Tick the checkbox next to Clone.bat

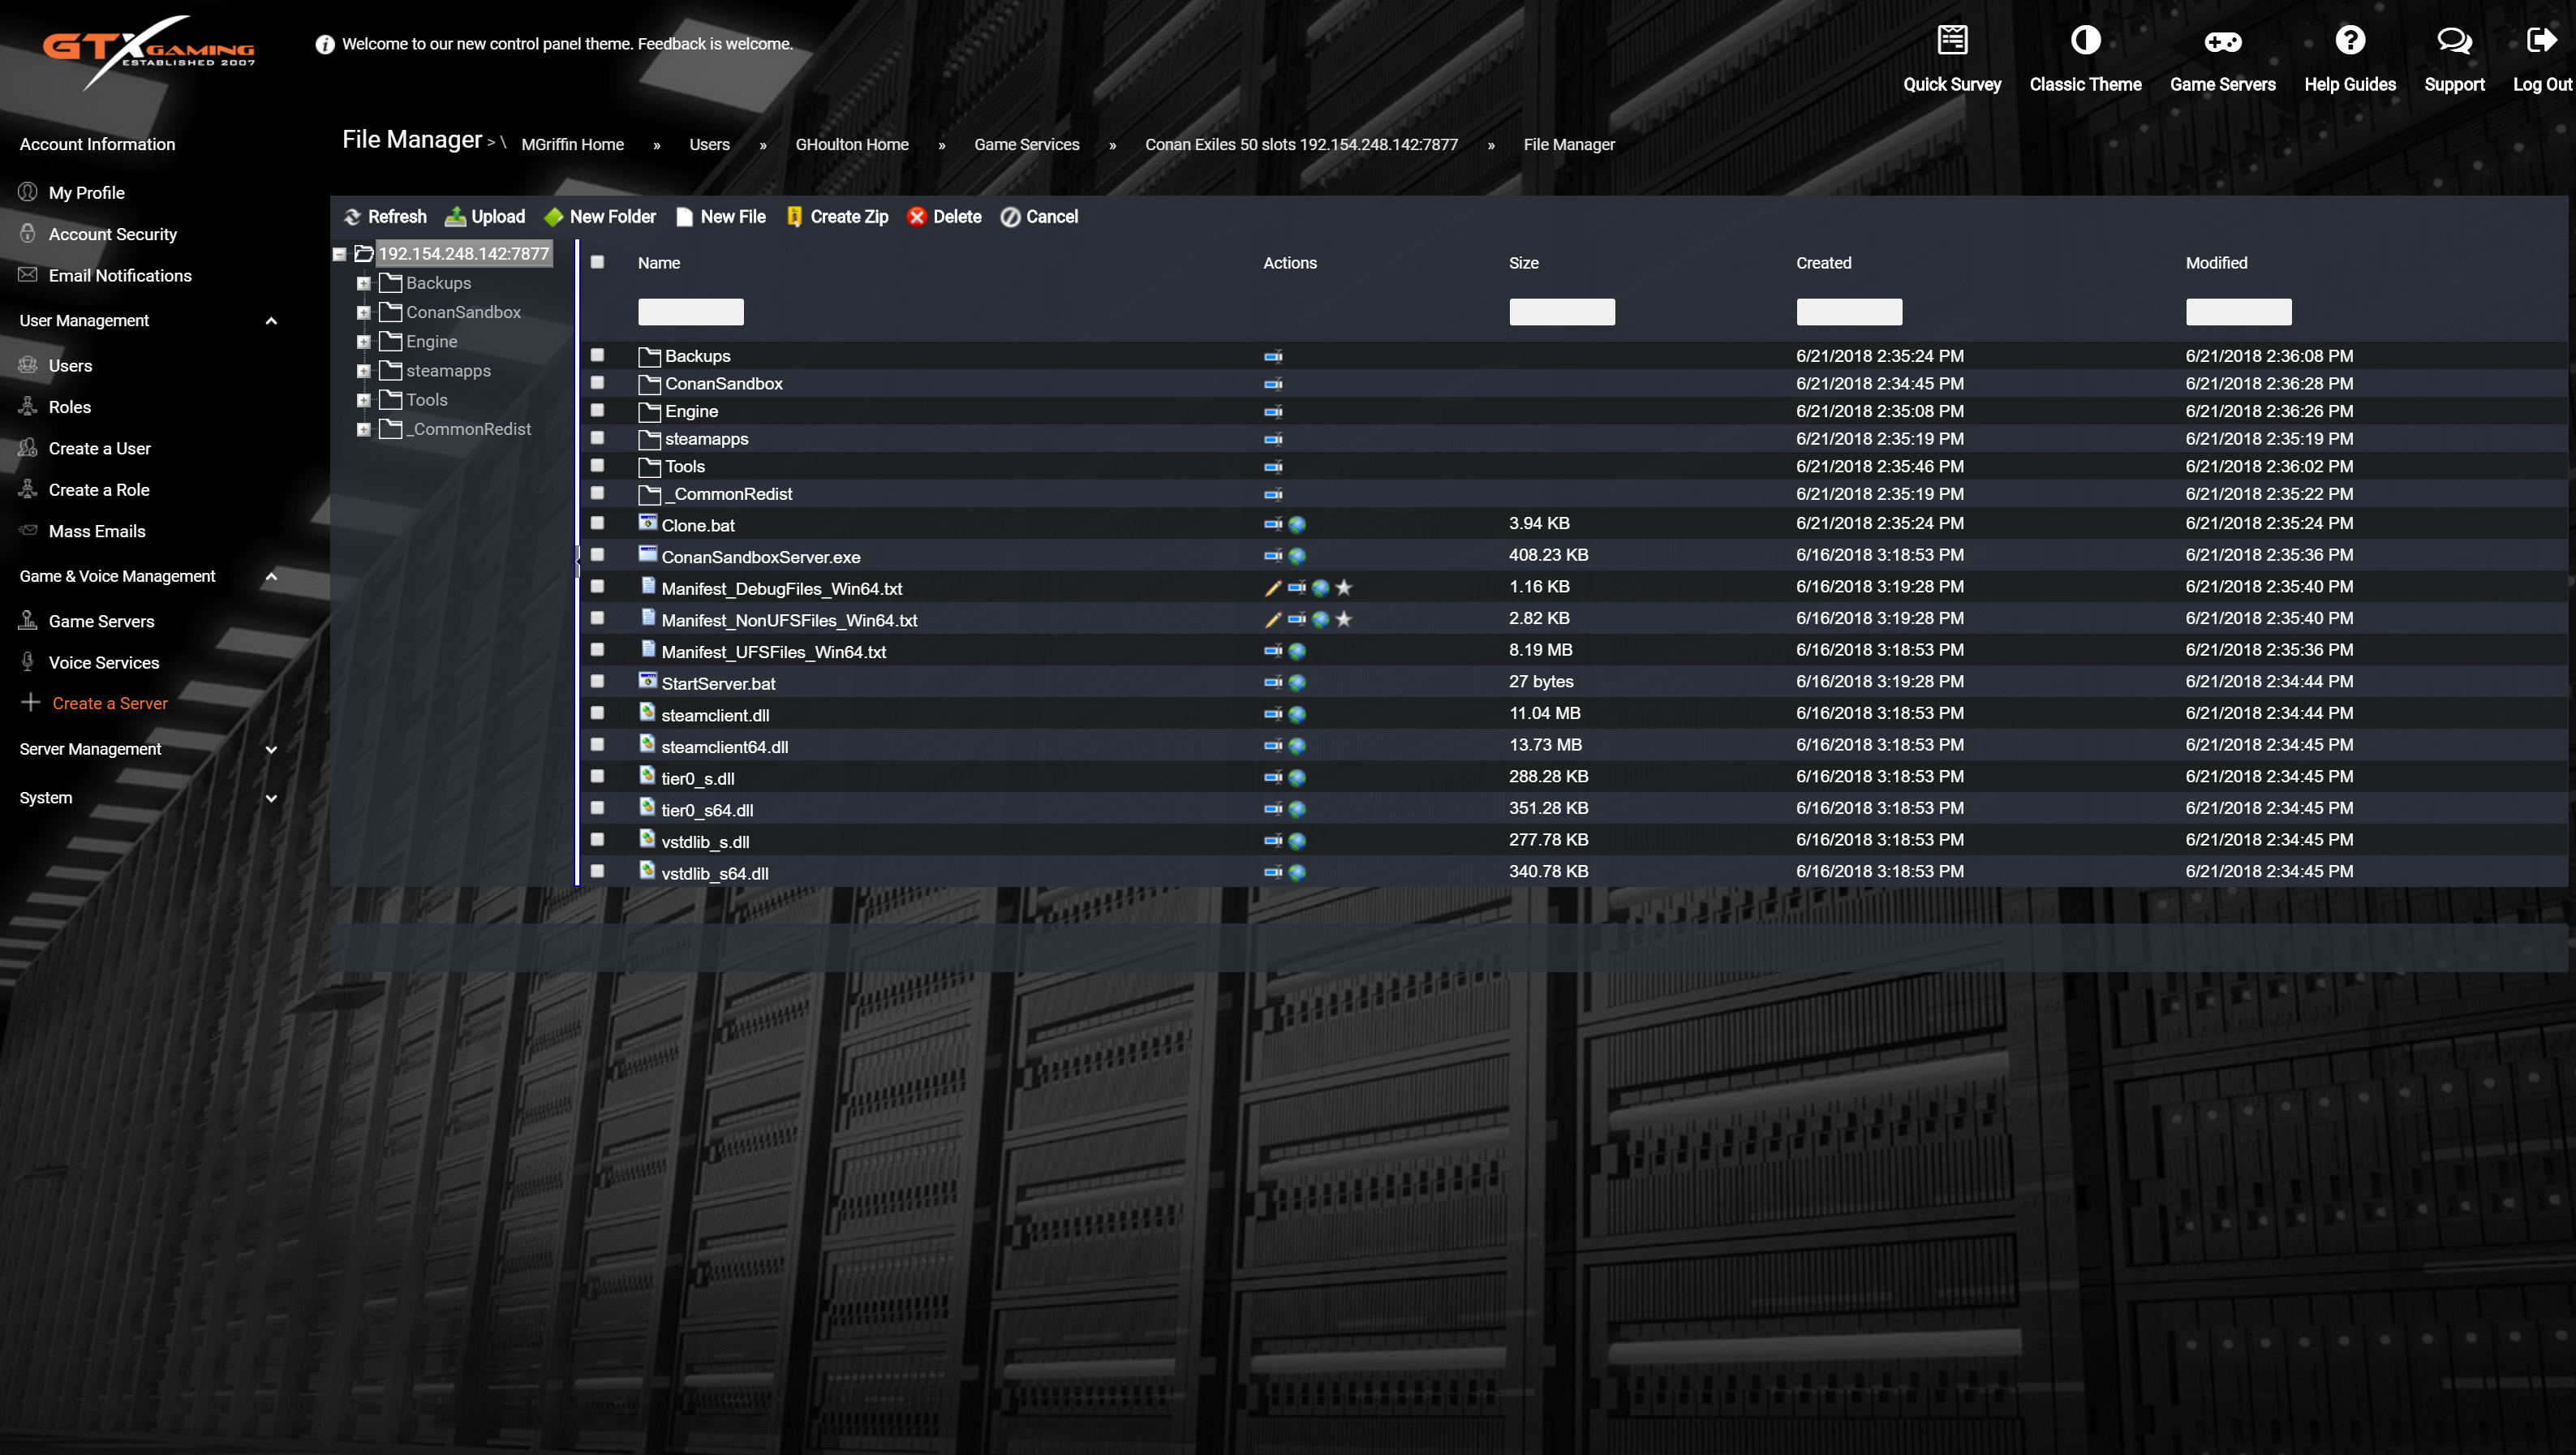coord(599,524)
